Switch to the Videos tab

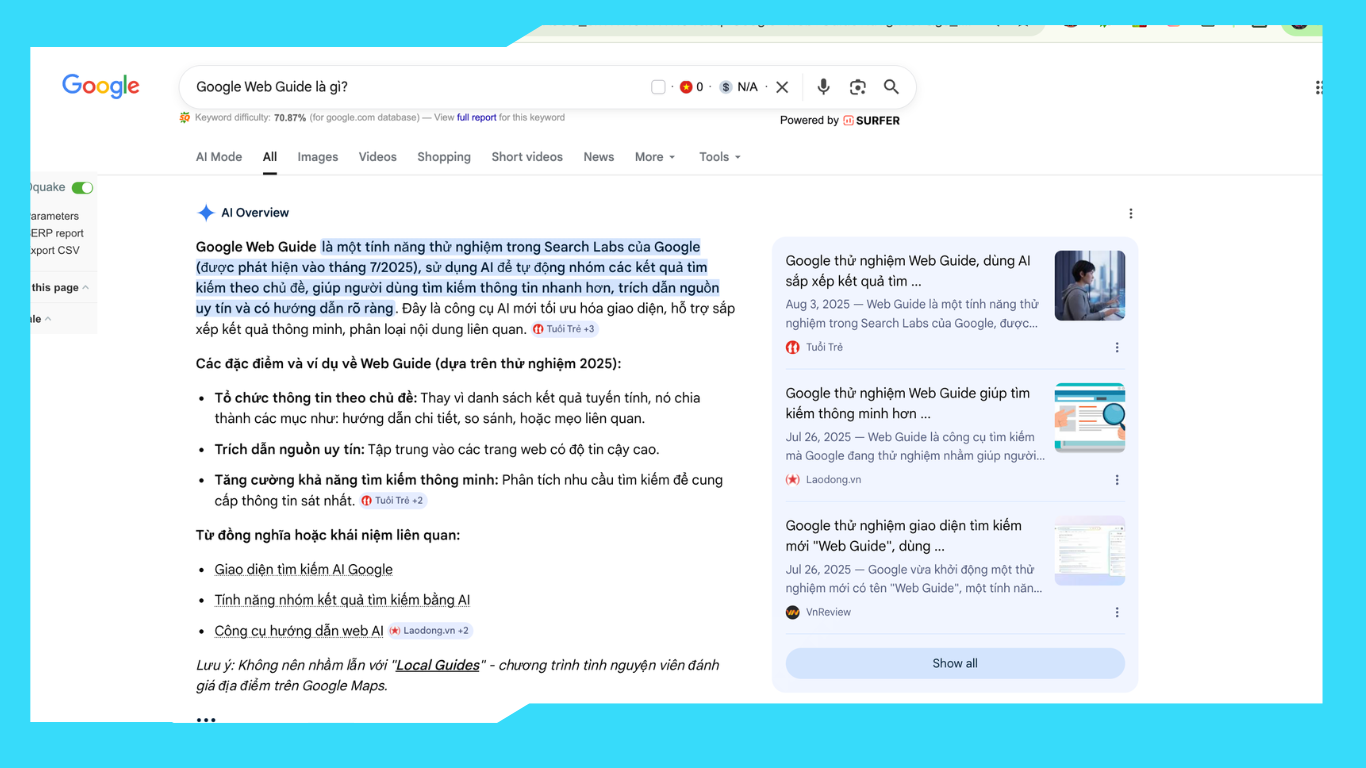tap(378, 157)
